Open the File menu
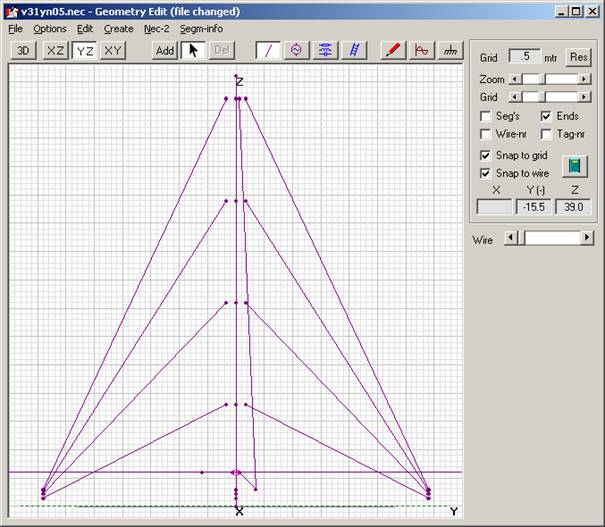Viewport: 605px width, 527px height. point(15,29)
